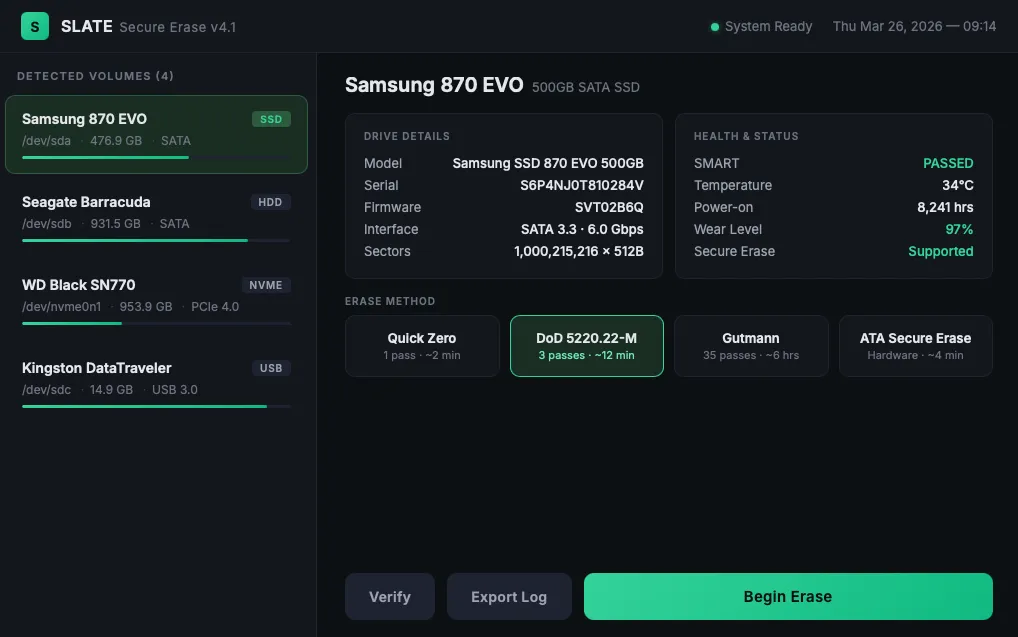Click the USB badge on Kingston DataTraveler
Screen dimensions: 1018x637
click(271, 368)
